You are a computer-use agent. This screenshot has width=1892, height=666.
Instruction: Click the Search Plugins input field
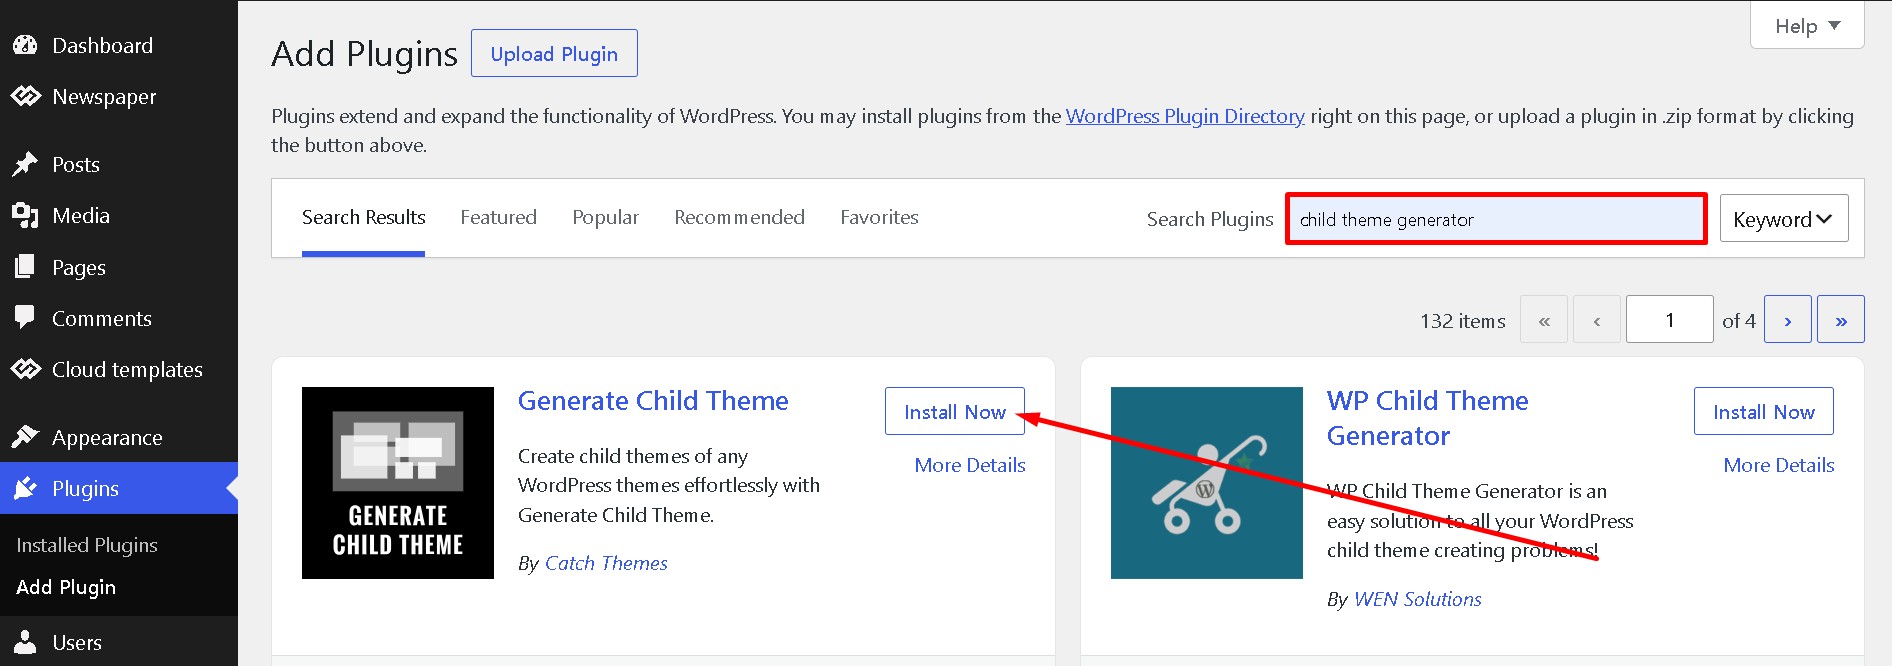[x=1496, y=219]
